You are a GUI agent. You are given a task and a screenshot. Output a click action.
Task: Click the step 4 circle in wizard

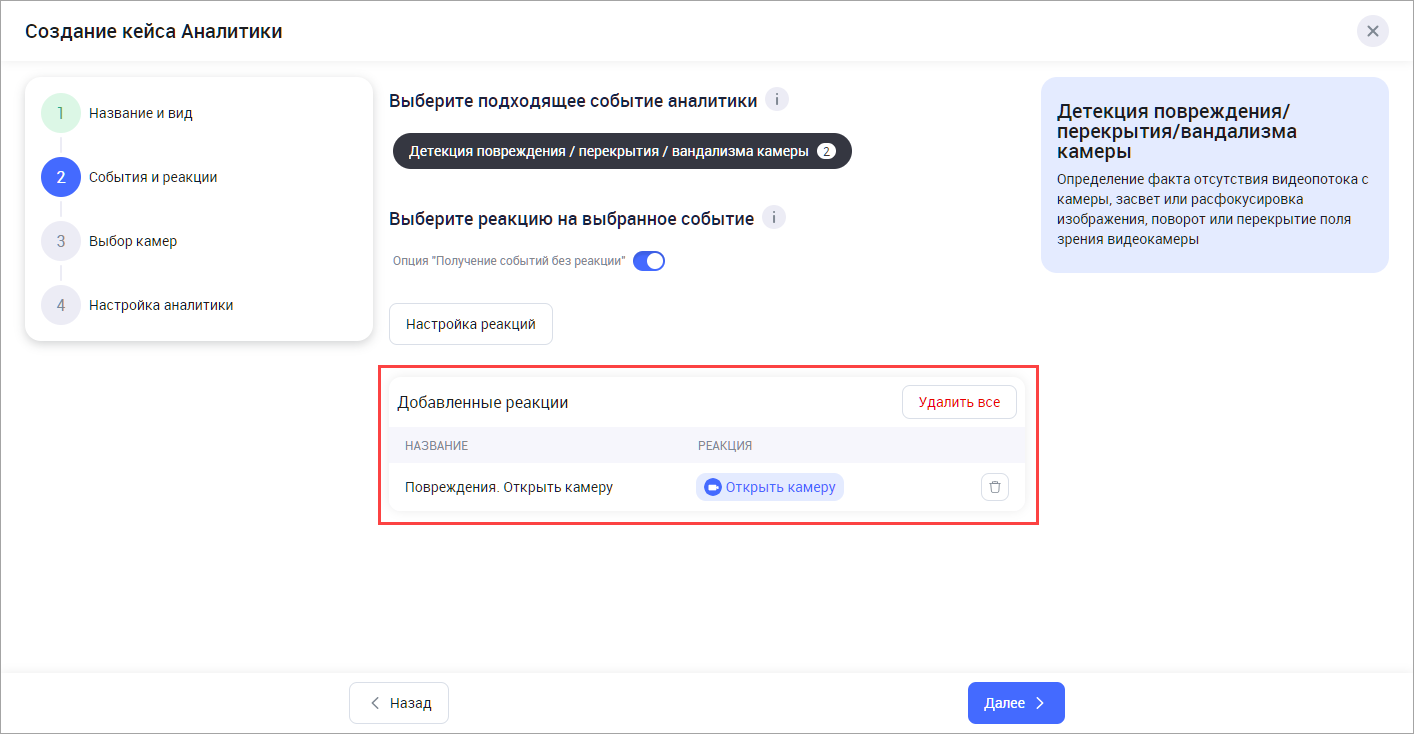[60, 305]
